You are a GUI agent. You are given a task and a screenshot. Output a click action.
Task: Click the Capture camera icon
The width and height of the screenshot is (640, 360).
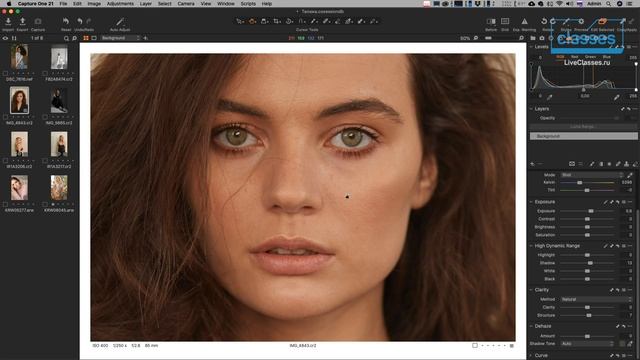[38, 21]
